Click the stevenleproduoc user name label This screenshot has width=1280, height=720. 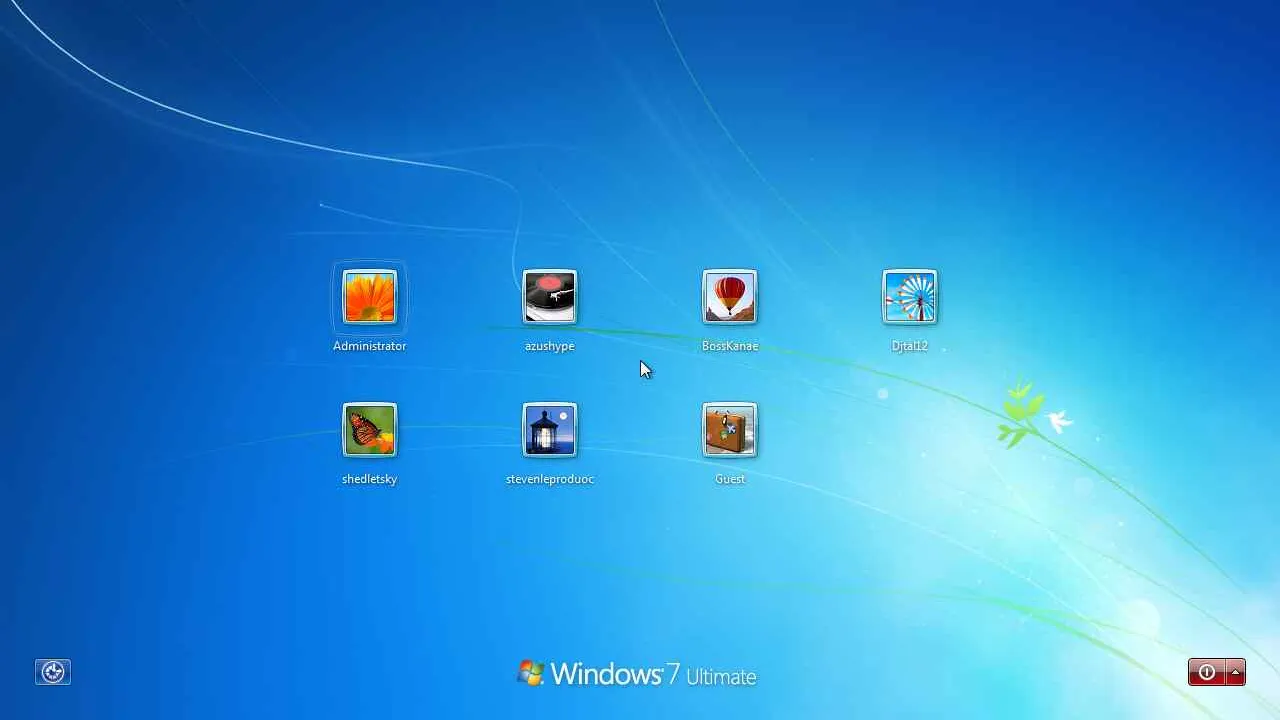pos(550,479)
